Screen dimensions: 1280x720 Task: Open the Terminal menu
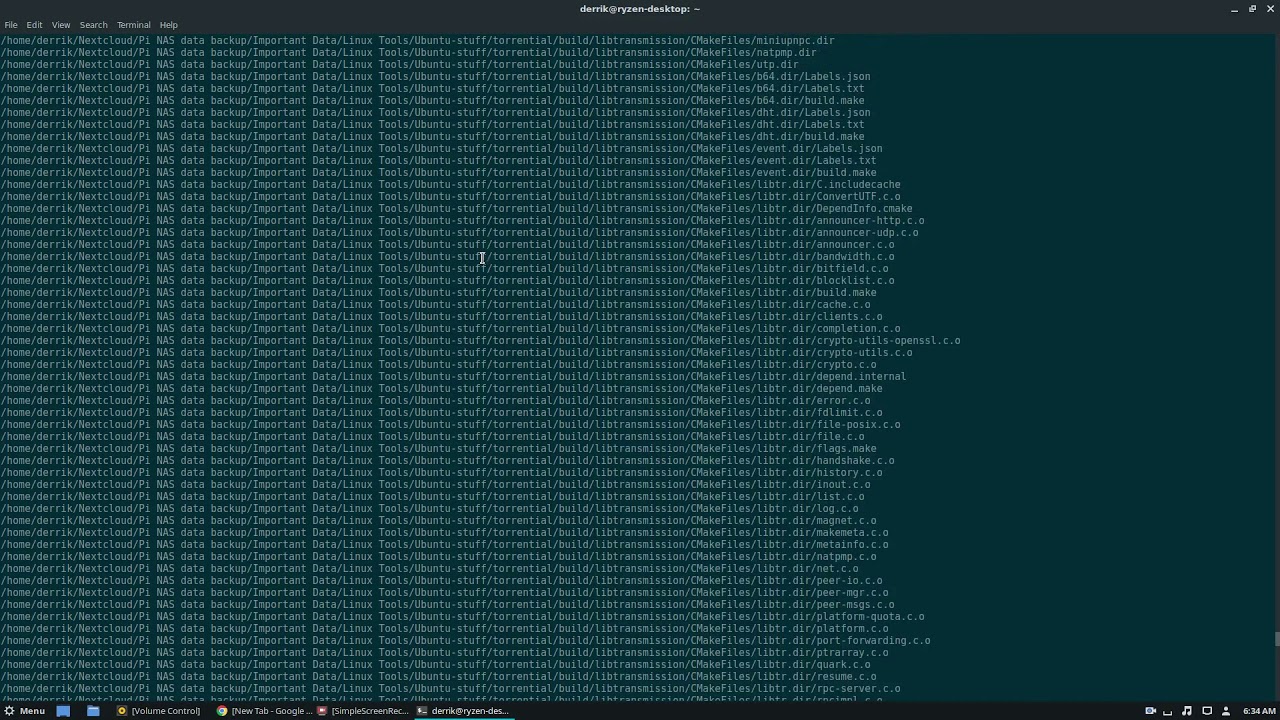[133, 25]
